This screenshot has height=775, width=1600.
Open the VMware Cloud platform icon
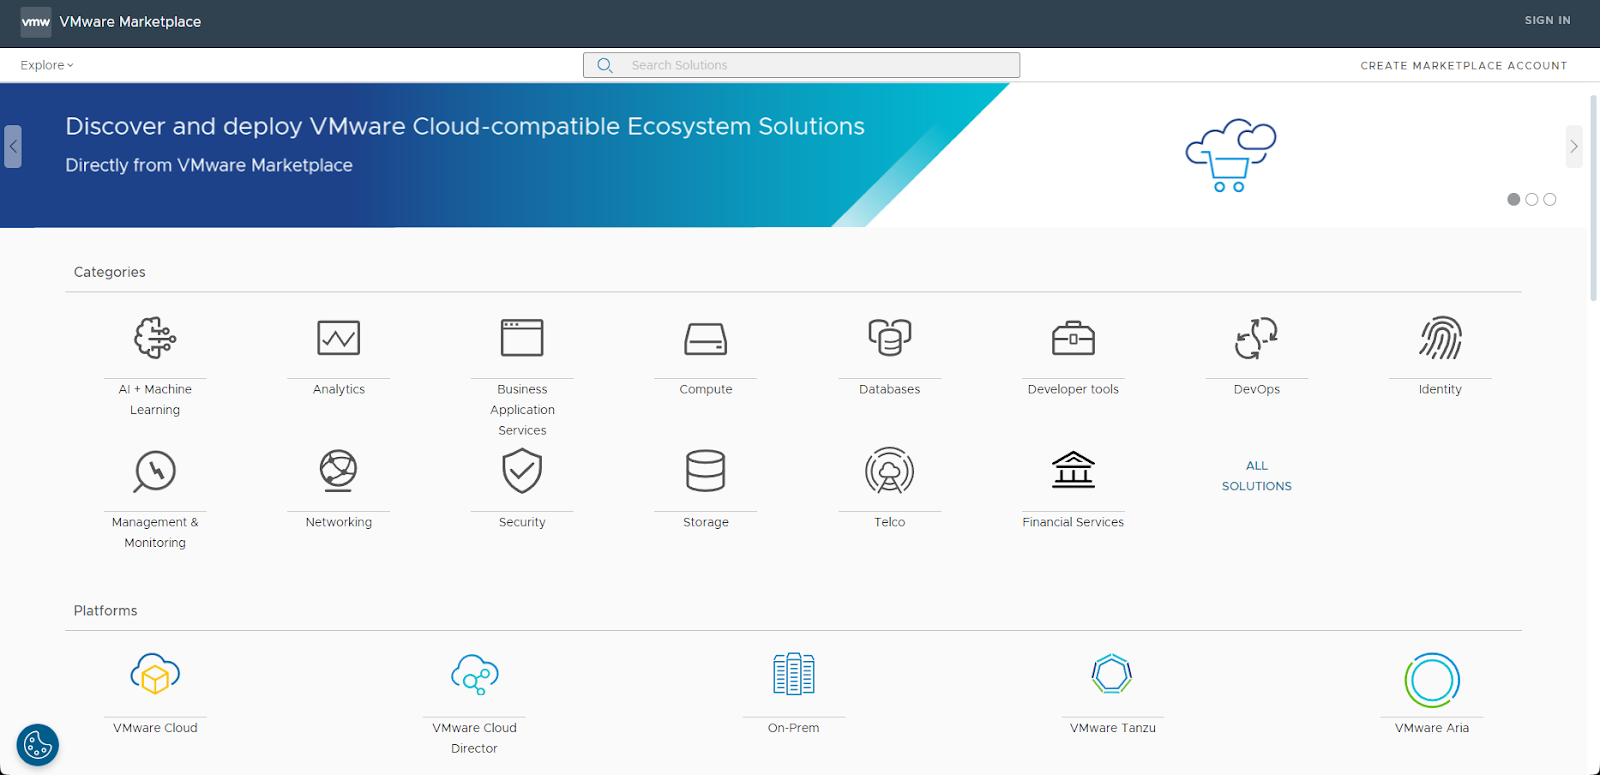click(x=155, y=675)
